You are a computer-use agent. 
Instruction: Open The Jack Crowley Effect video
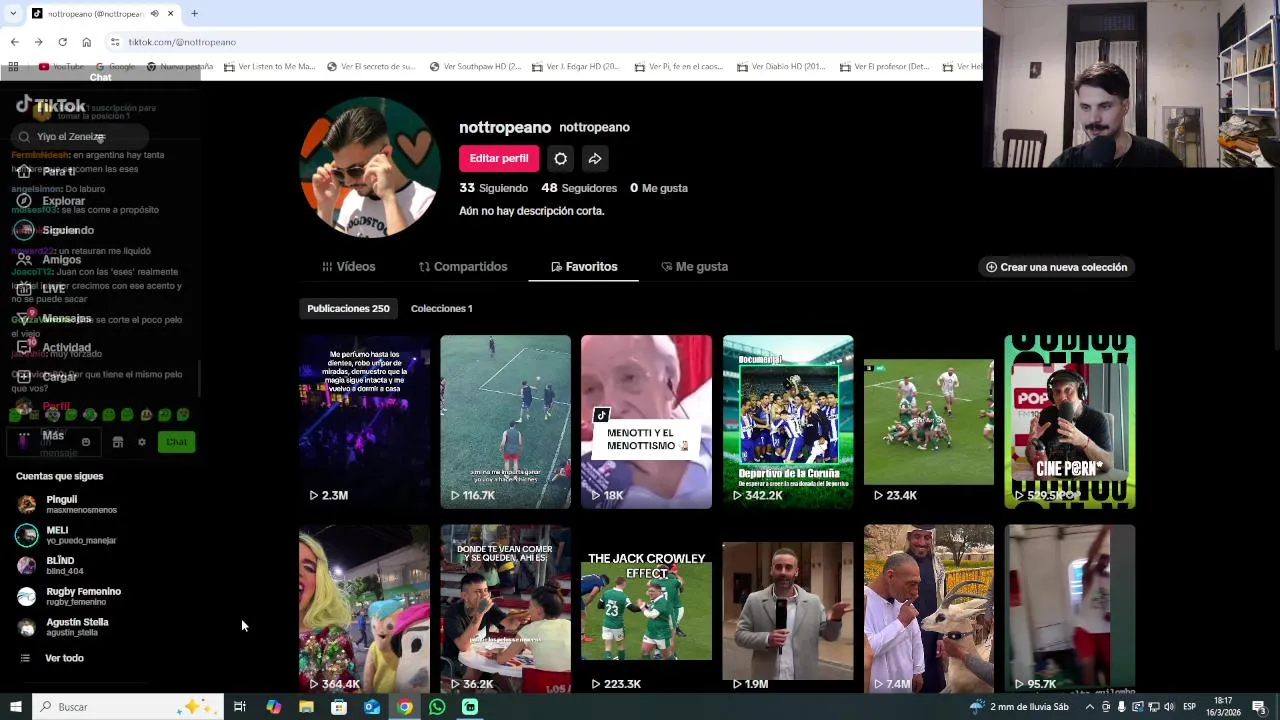coord(646,608)
